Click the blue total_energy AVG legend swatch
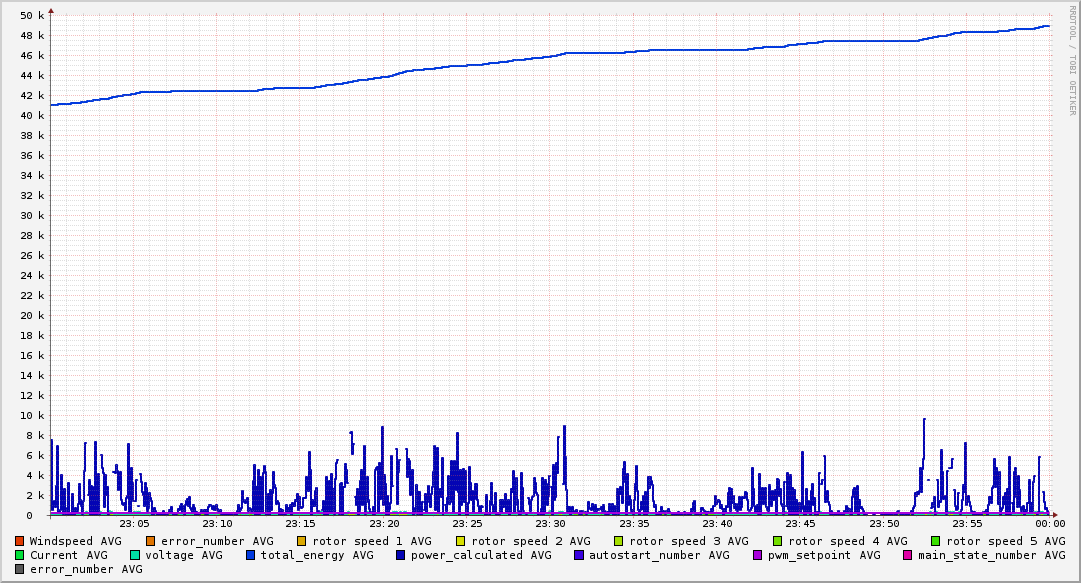 pyautogui.click(x=251, y=555)
